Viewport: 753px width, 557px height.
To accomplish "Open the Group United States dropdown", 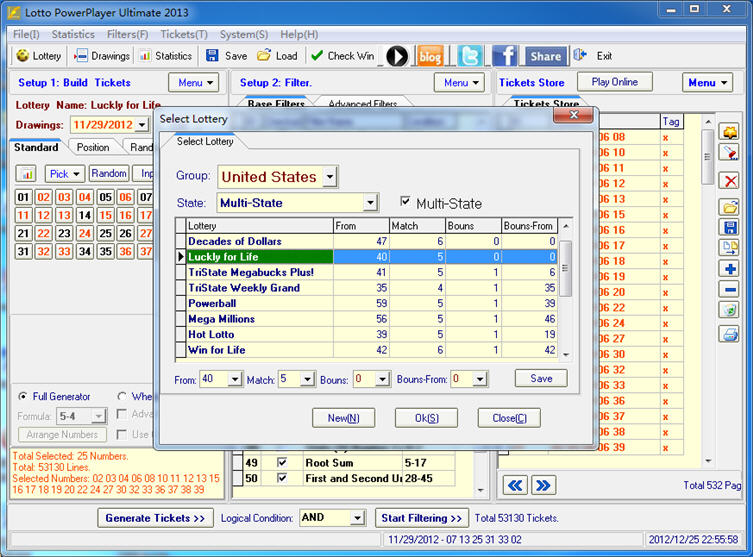I will tap(329, 177).
